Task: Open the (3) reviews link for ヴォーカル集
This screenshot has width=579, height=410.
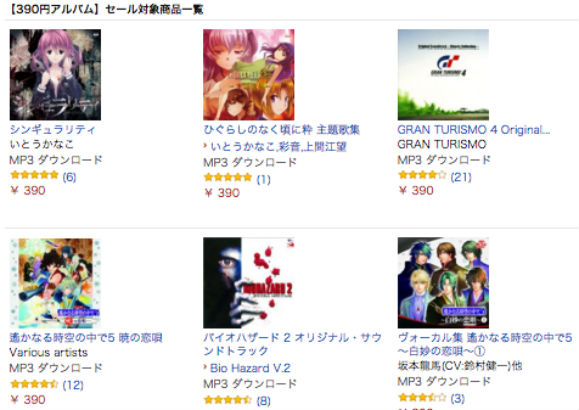Action: point(458,399)
